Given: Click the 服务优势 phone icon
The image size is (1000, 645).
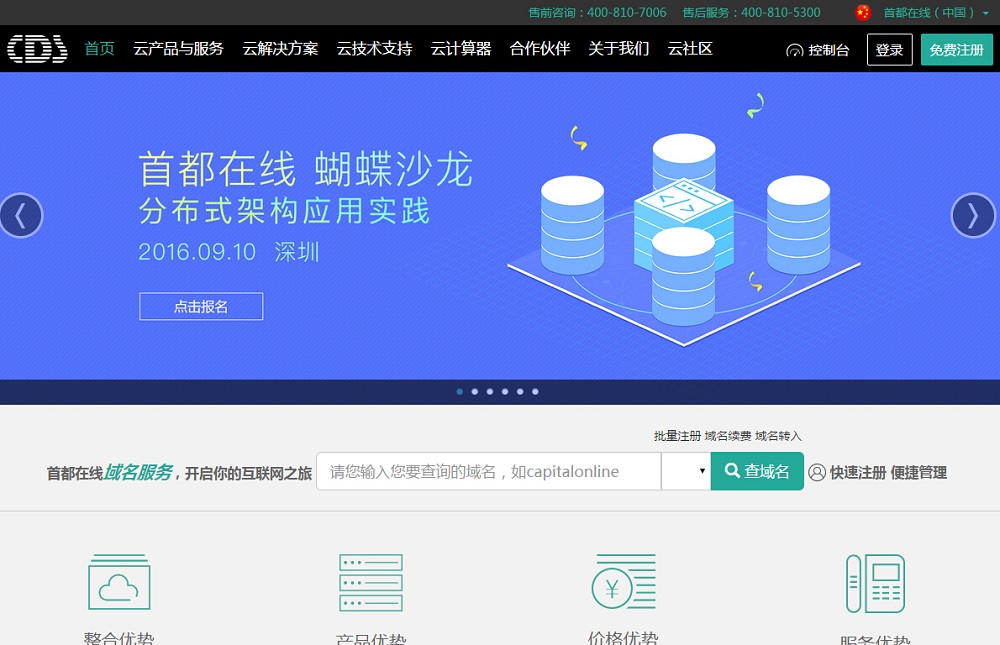Looking at the screenshot, I should (x=875, y=583).
